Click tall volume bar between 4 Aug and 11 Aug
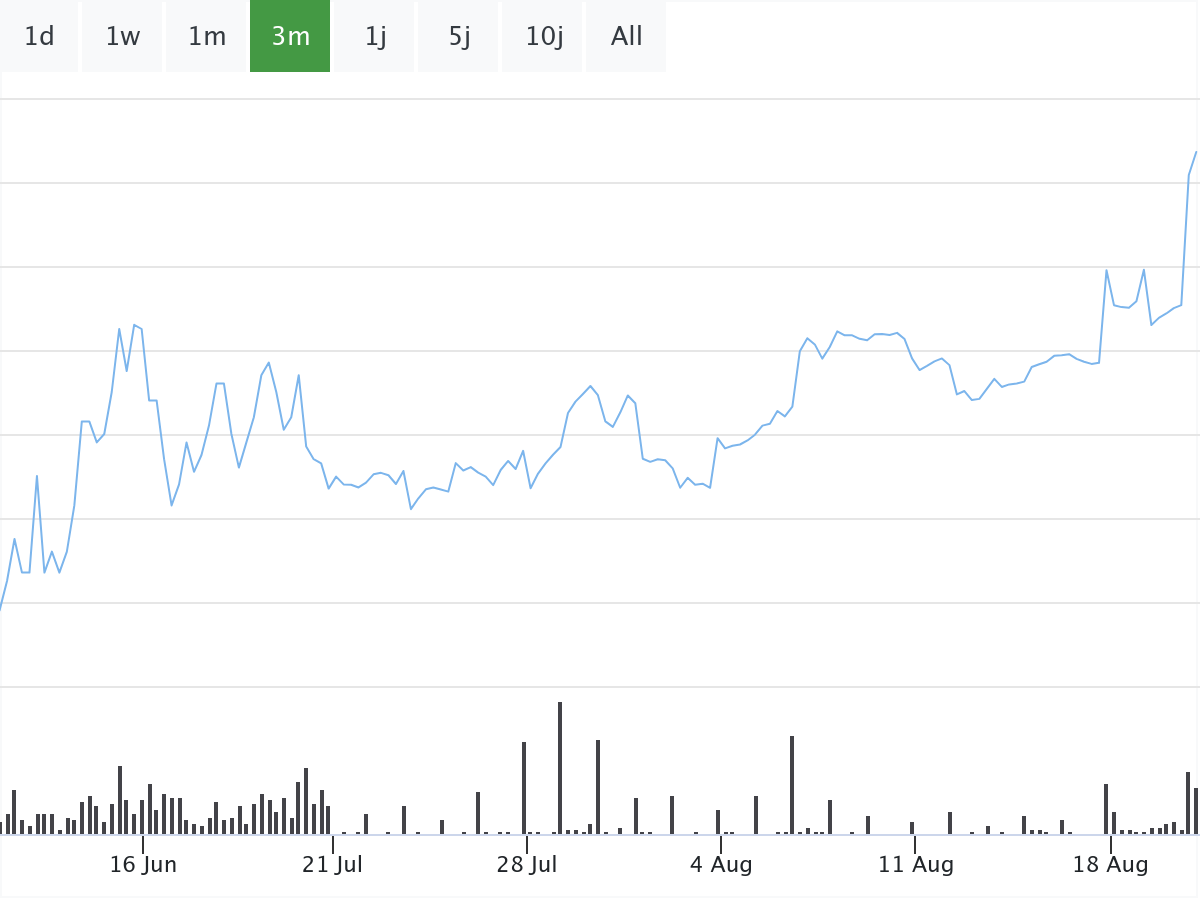 click(792, 785)
